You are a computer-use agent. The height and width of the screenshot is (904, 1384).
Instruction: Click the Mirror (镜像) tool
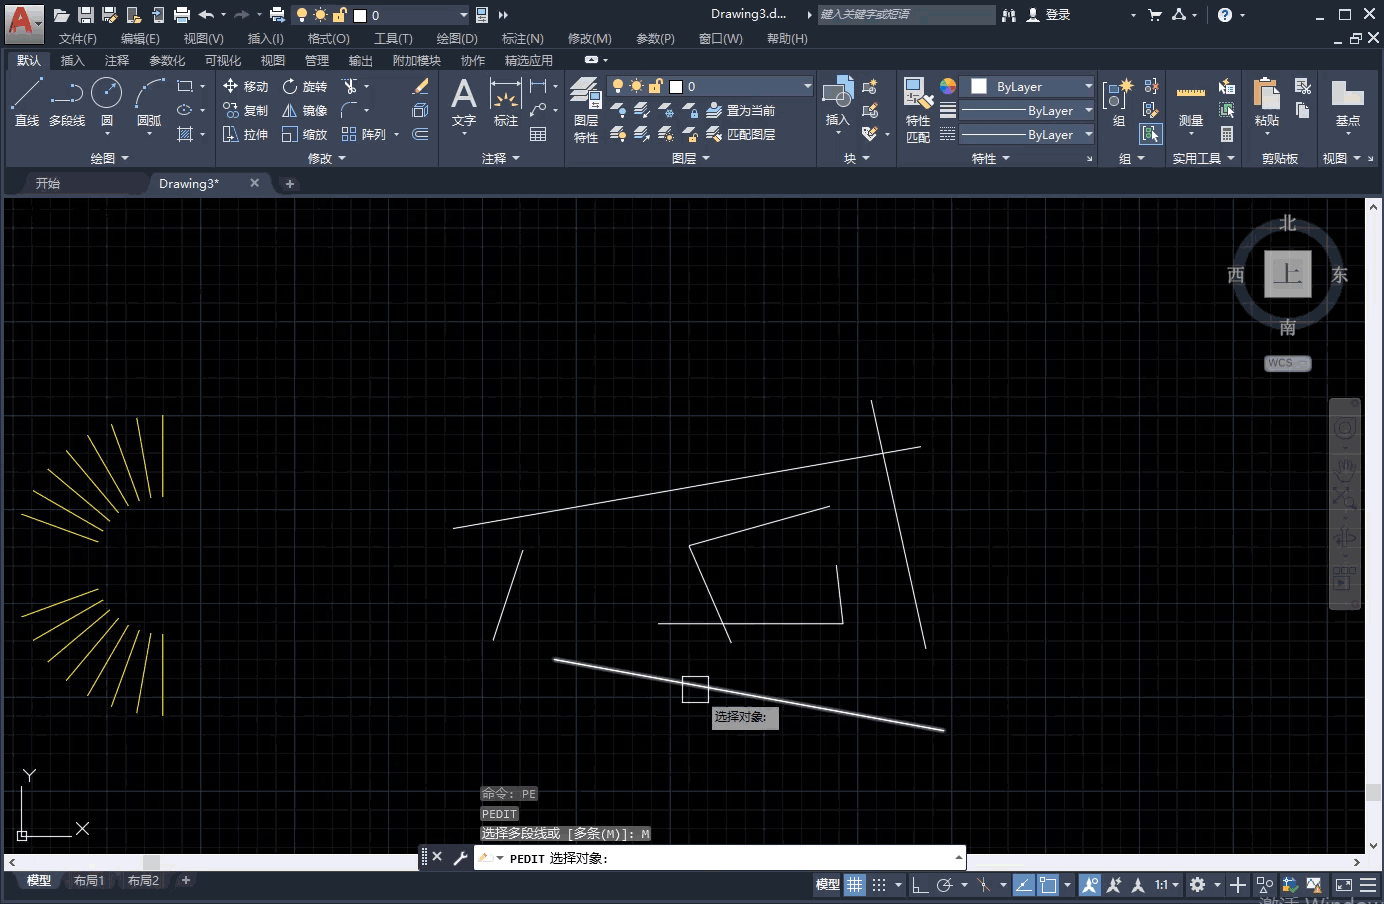point(305,110)
